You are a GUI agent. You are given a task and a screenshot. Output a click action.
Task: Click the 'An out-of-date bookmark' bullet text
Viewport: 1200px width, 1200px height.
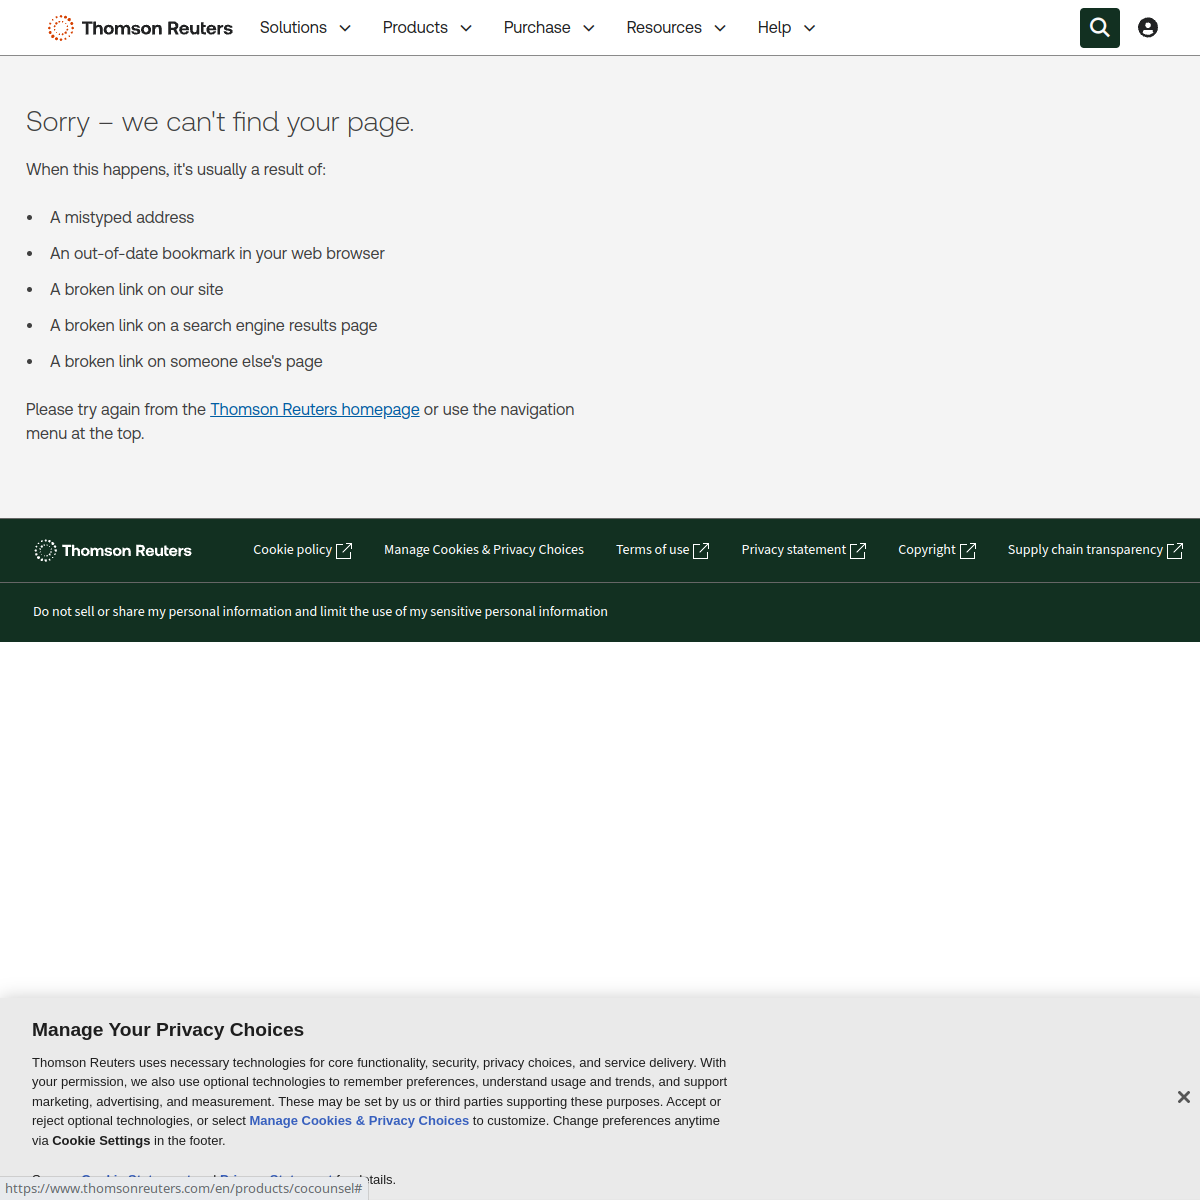(217, 253)
